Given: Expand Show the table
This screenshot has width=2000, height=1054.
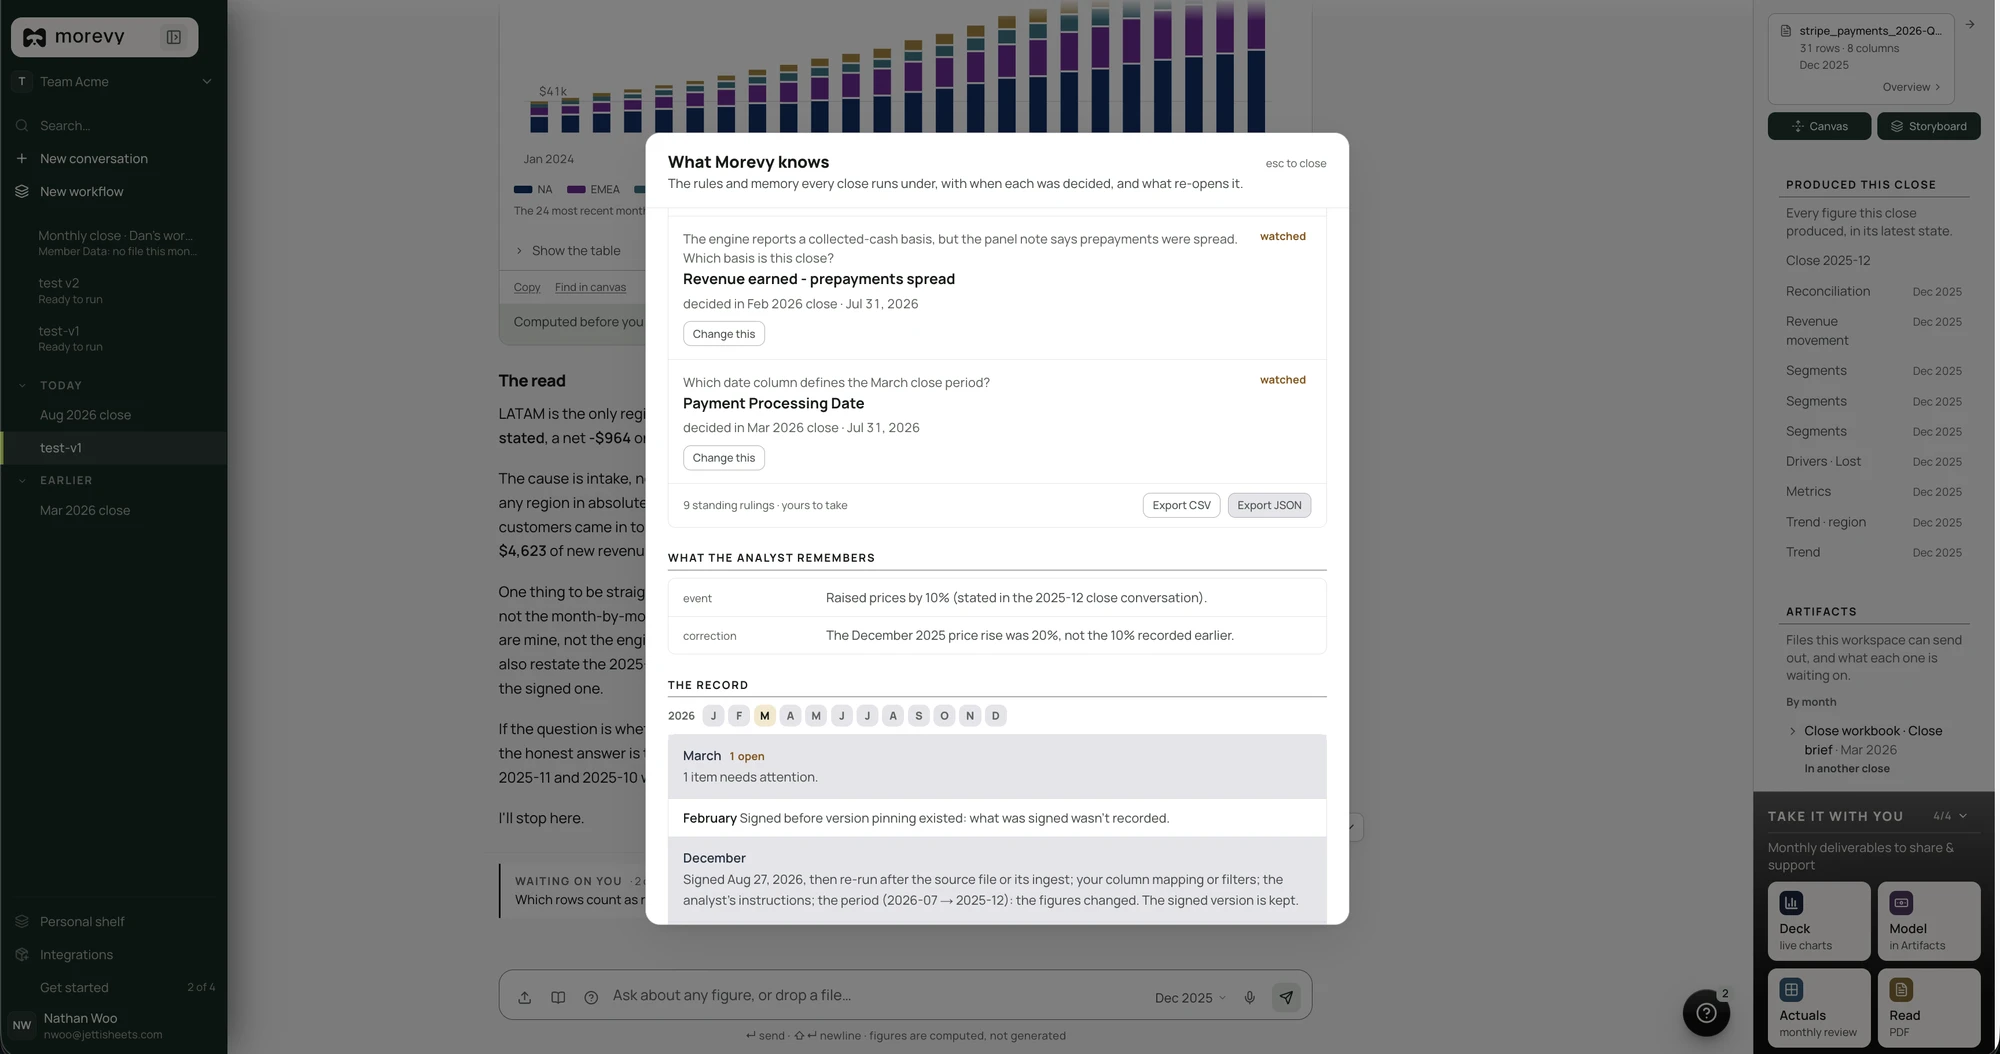Looking at the screenshot, I should (567, 251).
